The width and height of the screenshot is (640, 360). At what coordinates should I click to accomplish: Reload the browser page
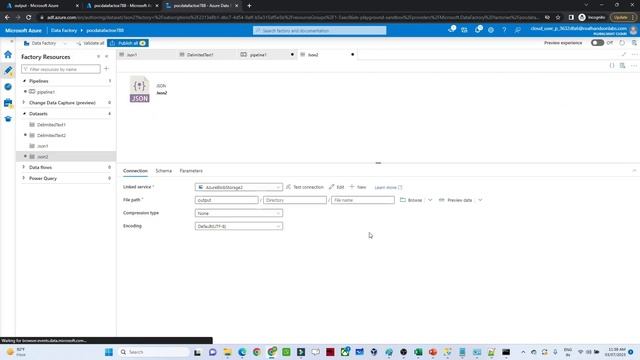(29, 18)
